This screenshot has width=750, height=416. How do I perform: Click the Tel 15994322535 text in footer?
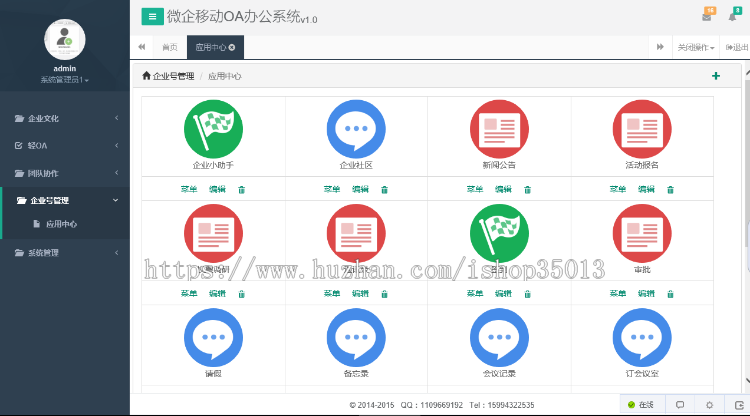[502, 405]
